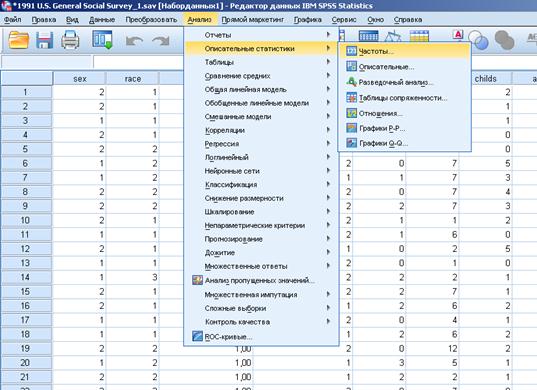Expand the Смешанные модели submenu
This screenshot has width=537, height=390.
261,116
